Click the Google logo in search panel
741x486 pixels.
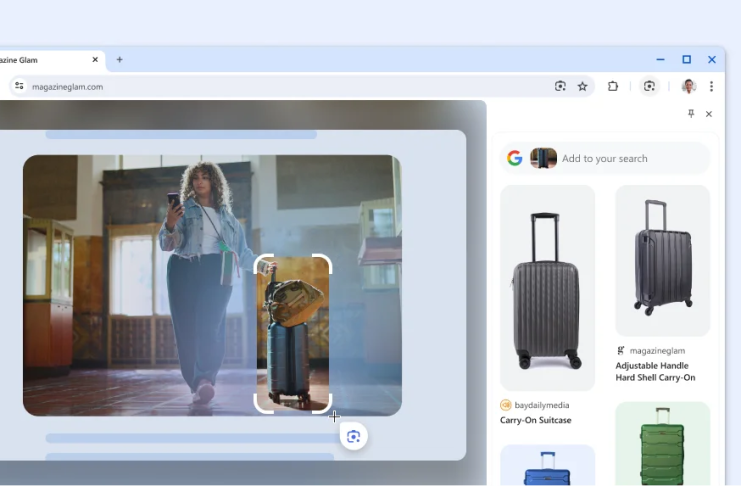tap(515, 158)
